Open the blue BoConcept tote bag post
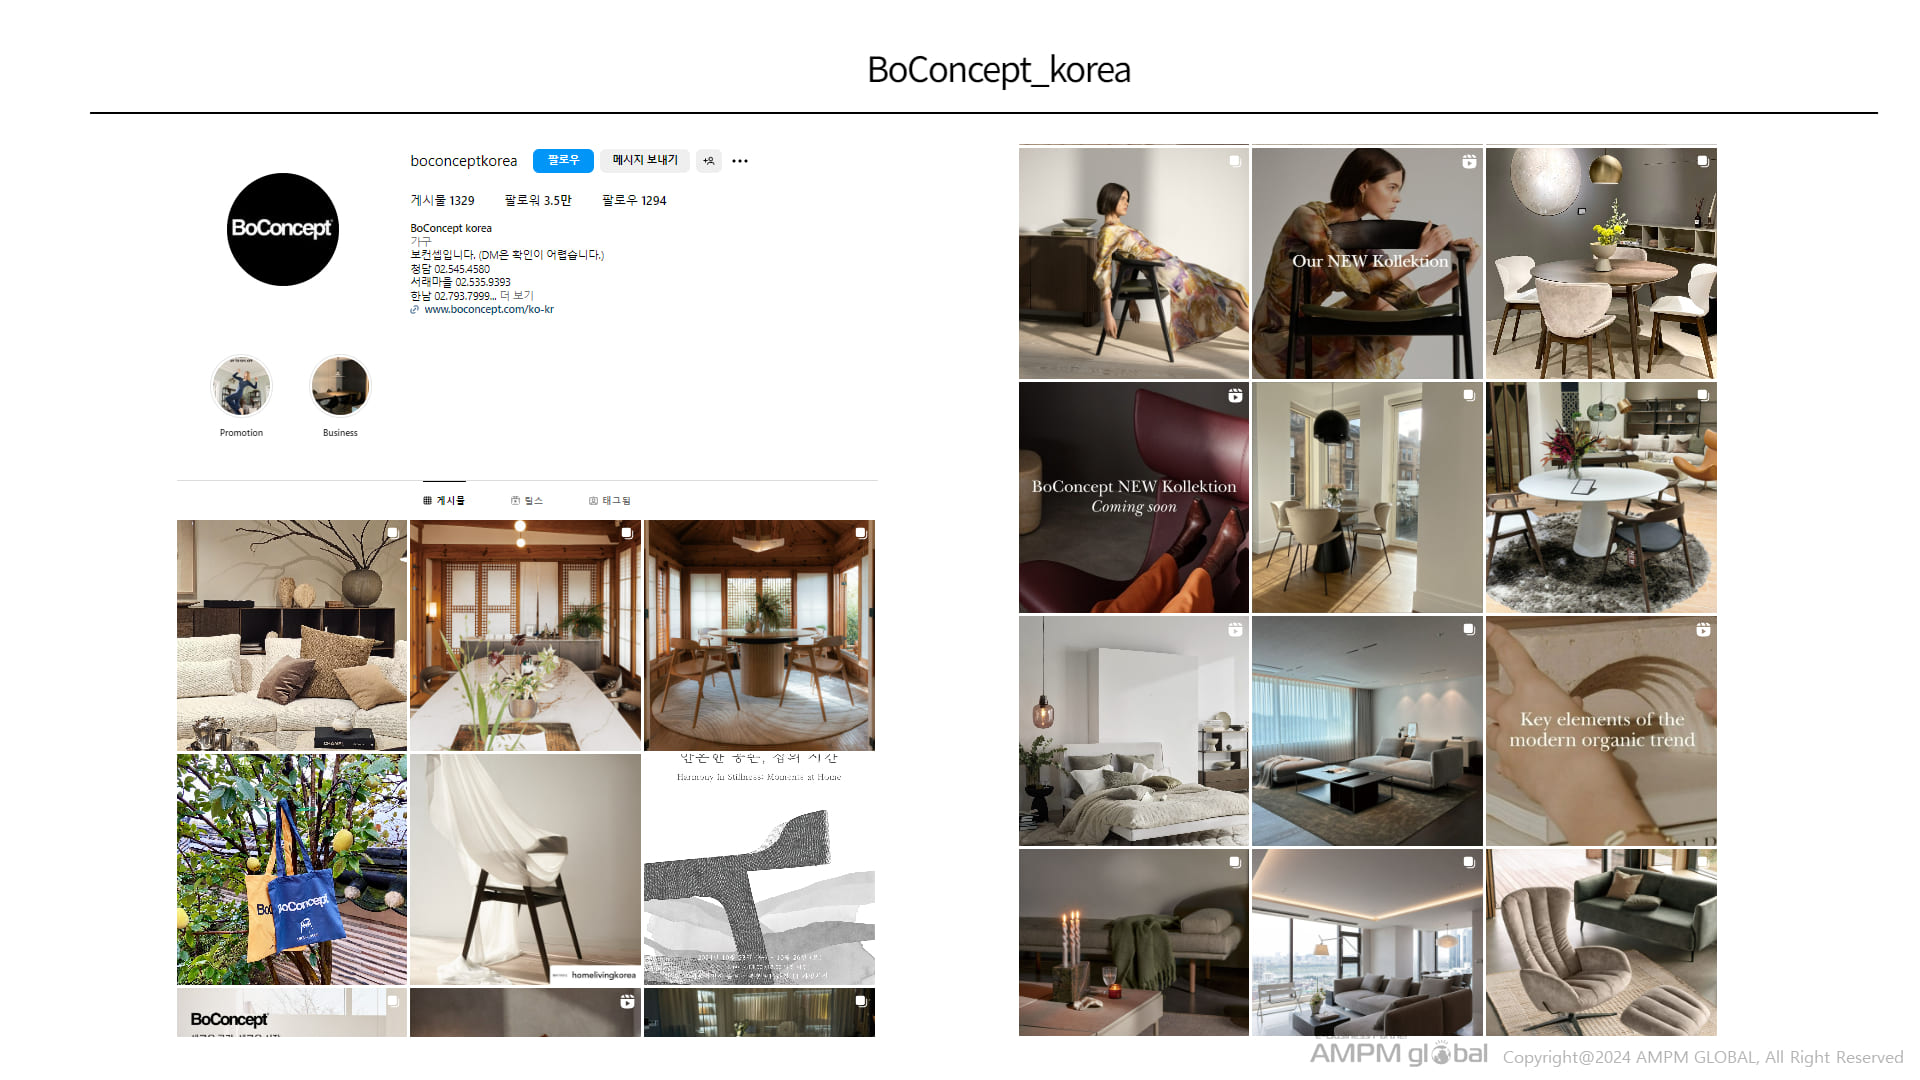The height and width of the screenshot is (1080, 1920). (x=292, y=869)
